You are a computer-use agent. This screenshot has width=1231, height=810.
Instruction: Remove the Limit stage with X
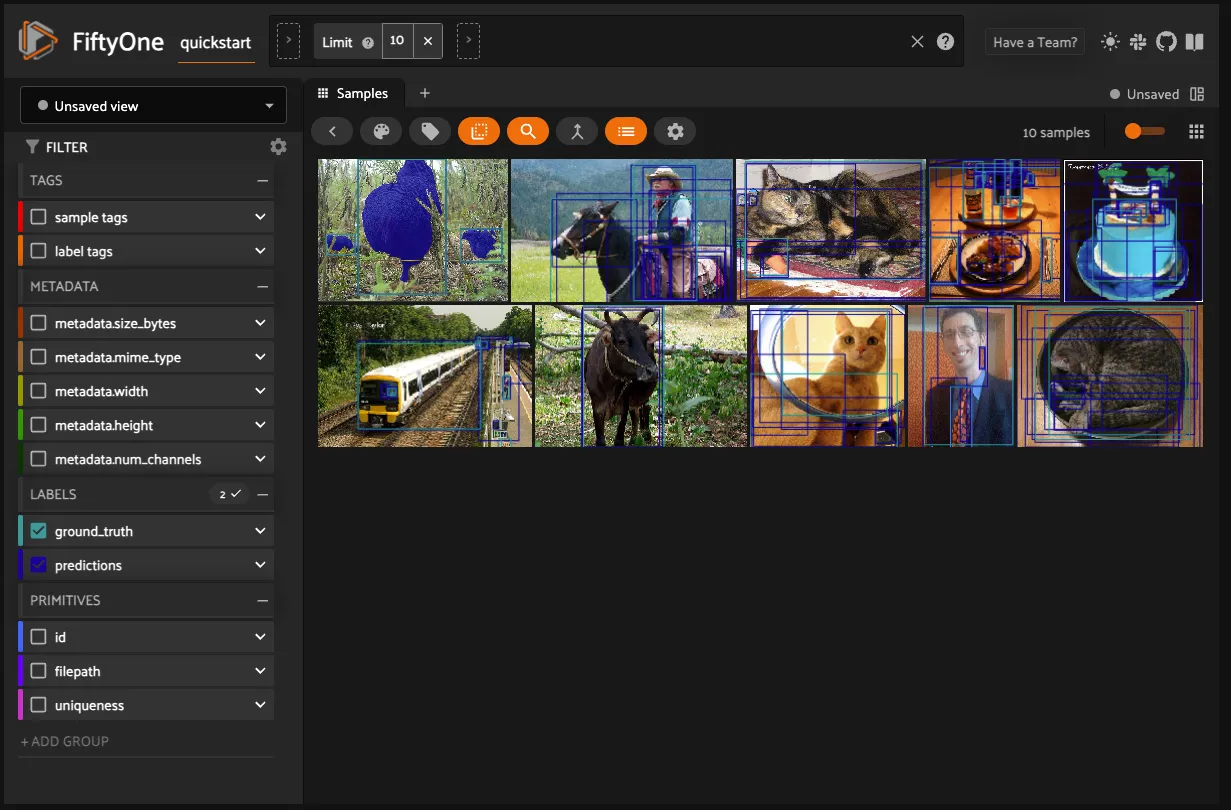click(427, 41)
